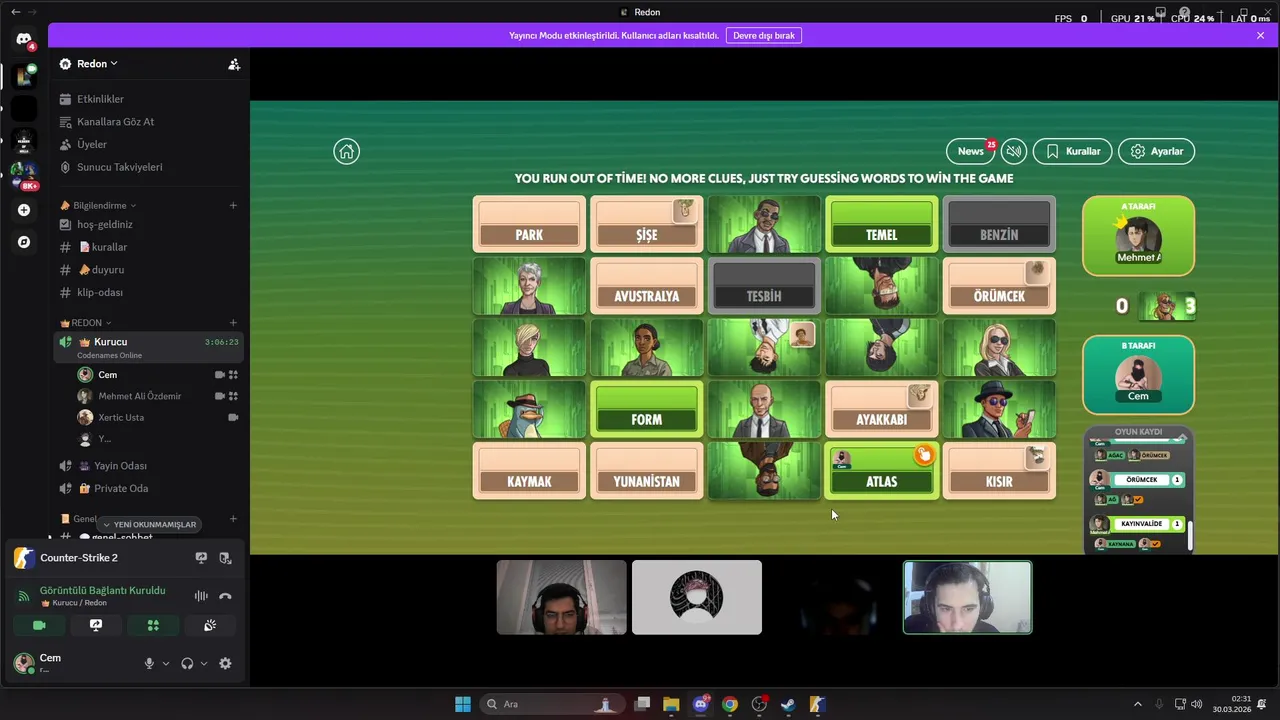
Task: Select the KISIR word card
Action: point(999,471)
